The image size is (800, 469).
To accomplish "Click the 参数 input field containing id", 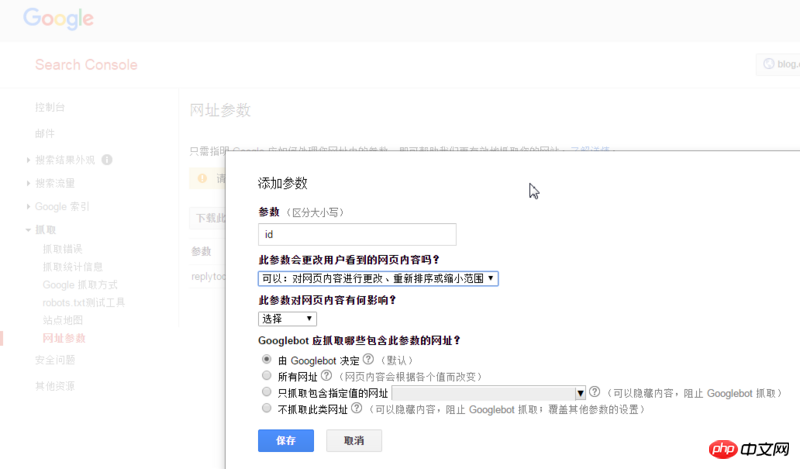I will [357, 234].
